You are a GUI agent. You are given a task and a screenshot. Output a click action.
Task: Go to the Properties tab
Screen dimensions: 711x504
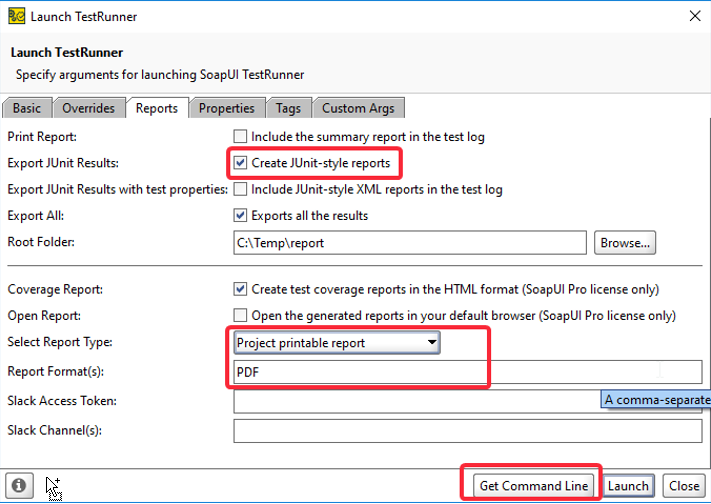(x=226, y=108)
